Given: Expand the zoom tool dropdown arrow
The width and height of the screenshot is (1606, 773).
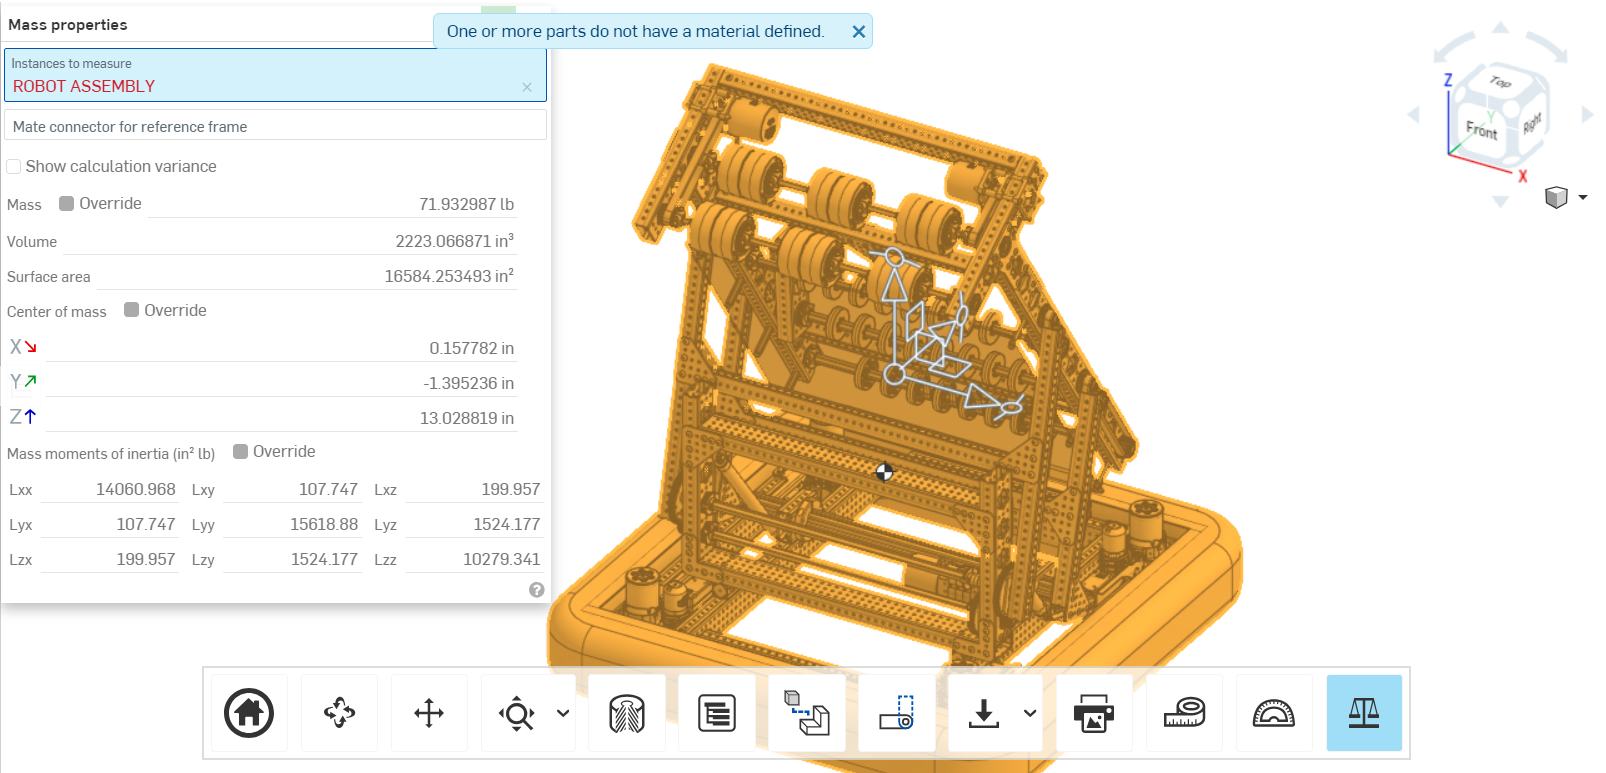Looking at the screenshot, I should pos(563,713).
